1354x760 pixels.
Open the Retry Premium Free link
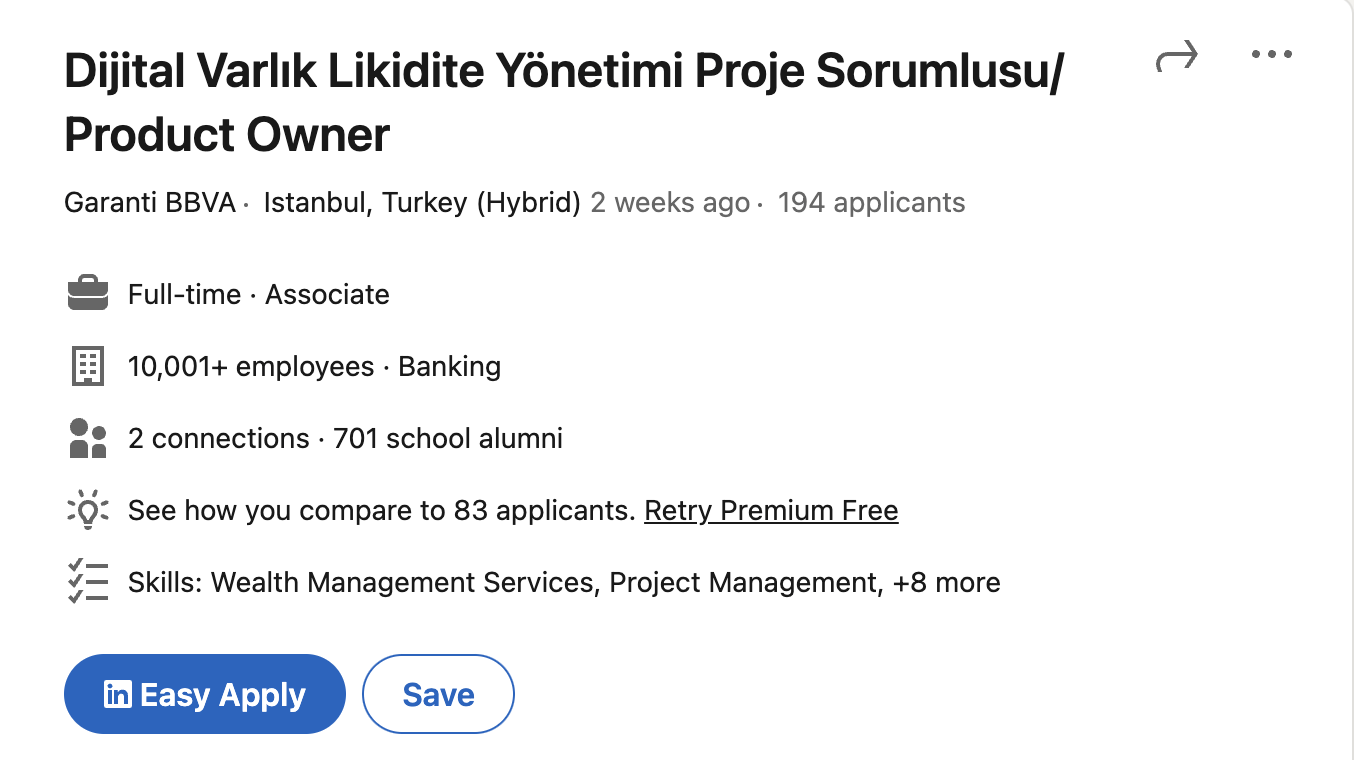pos(771,510)
